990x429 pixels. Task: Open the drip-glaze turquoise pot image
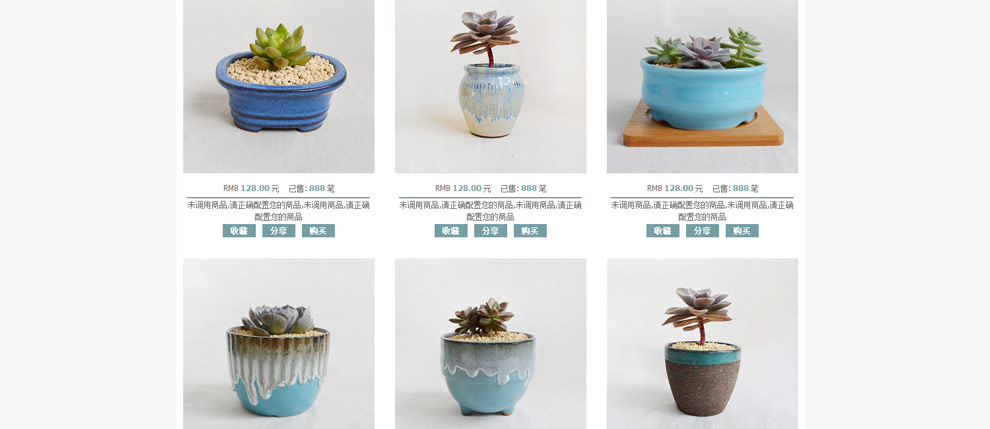[x=278, y=344]
